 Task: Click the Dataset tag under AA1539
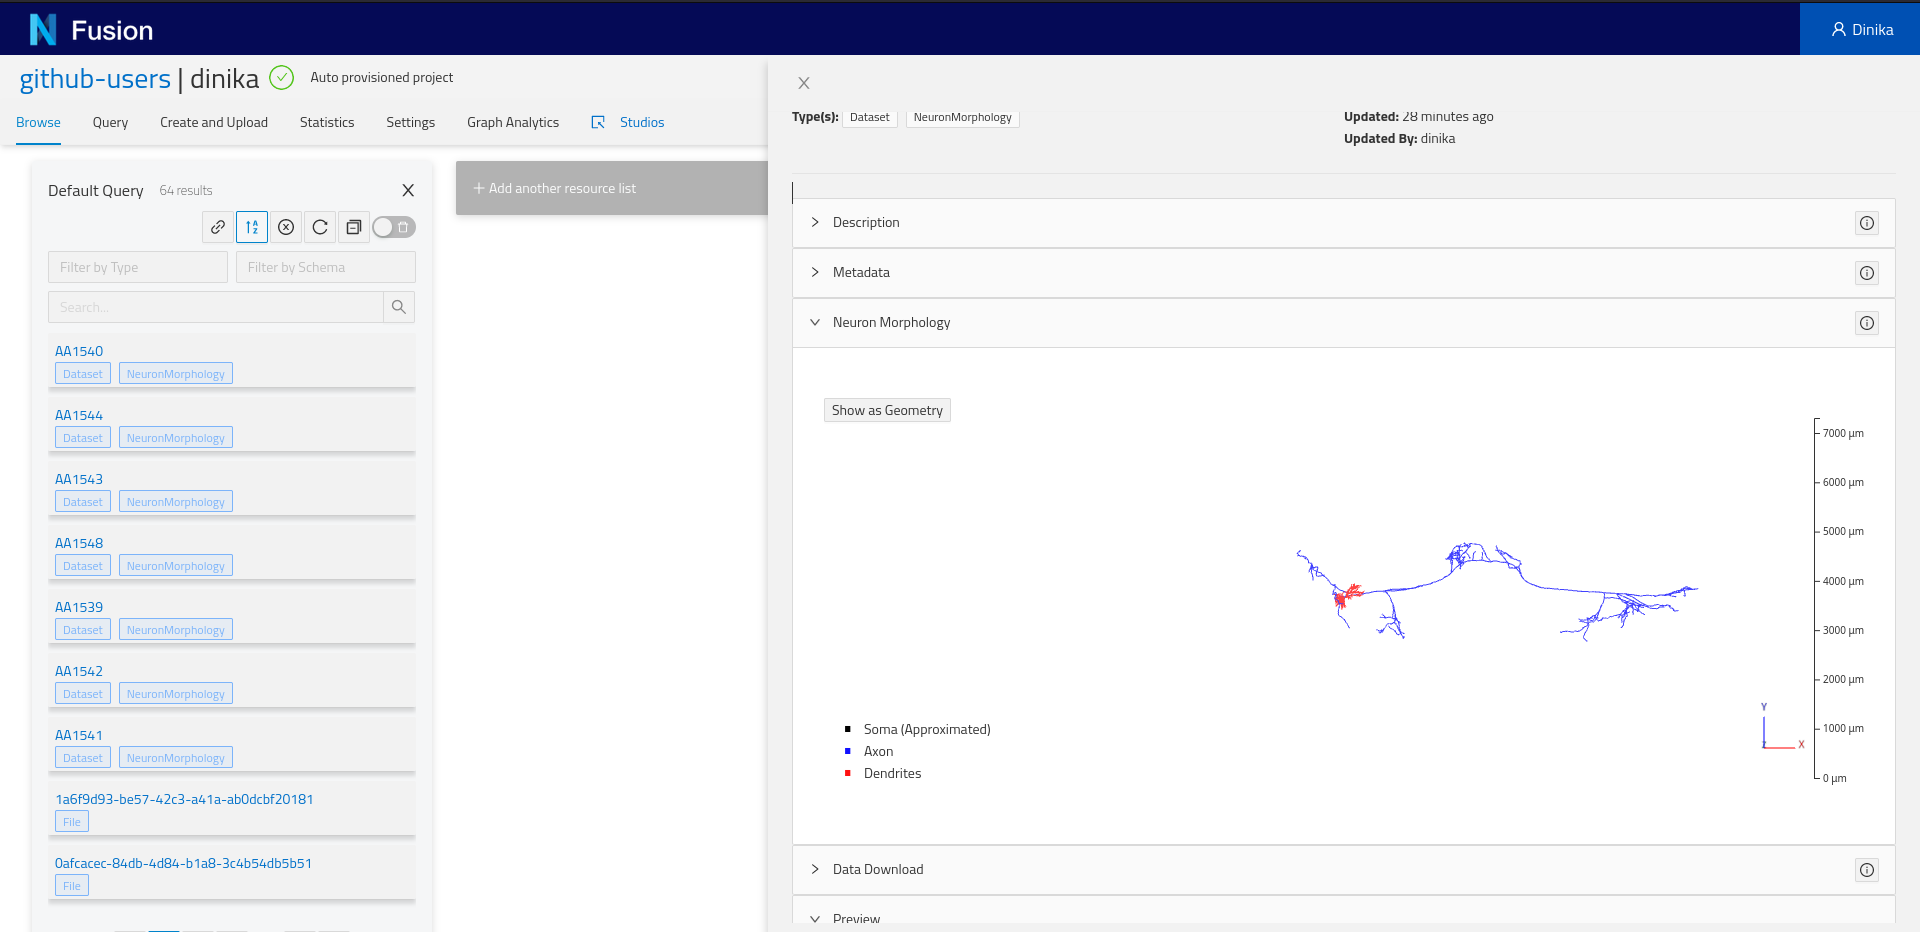83,630
